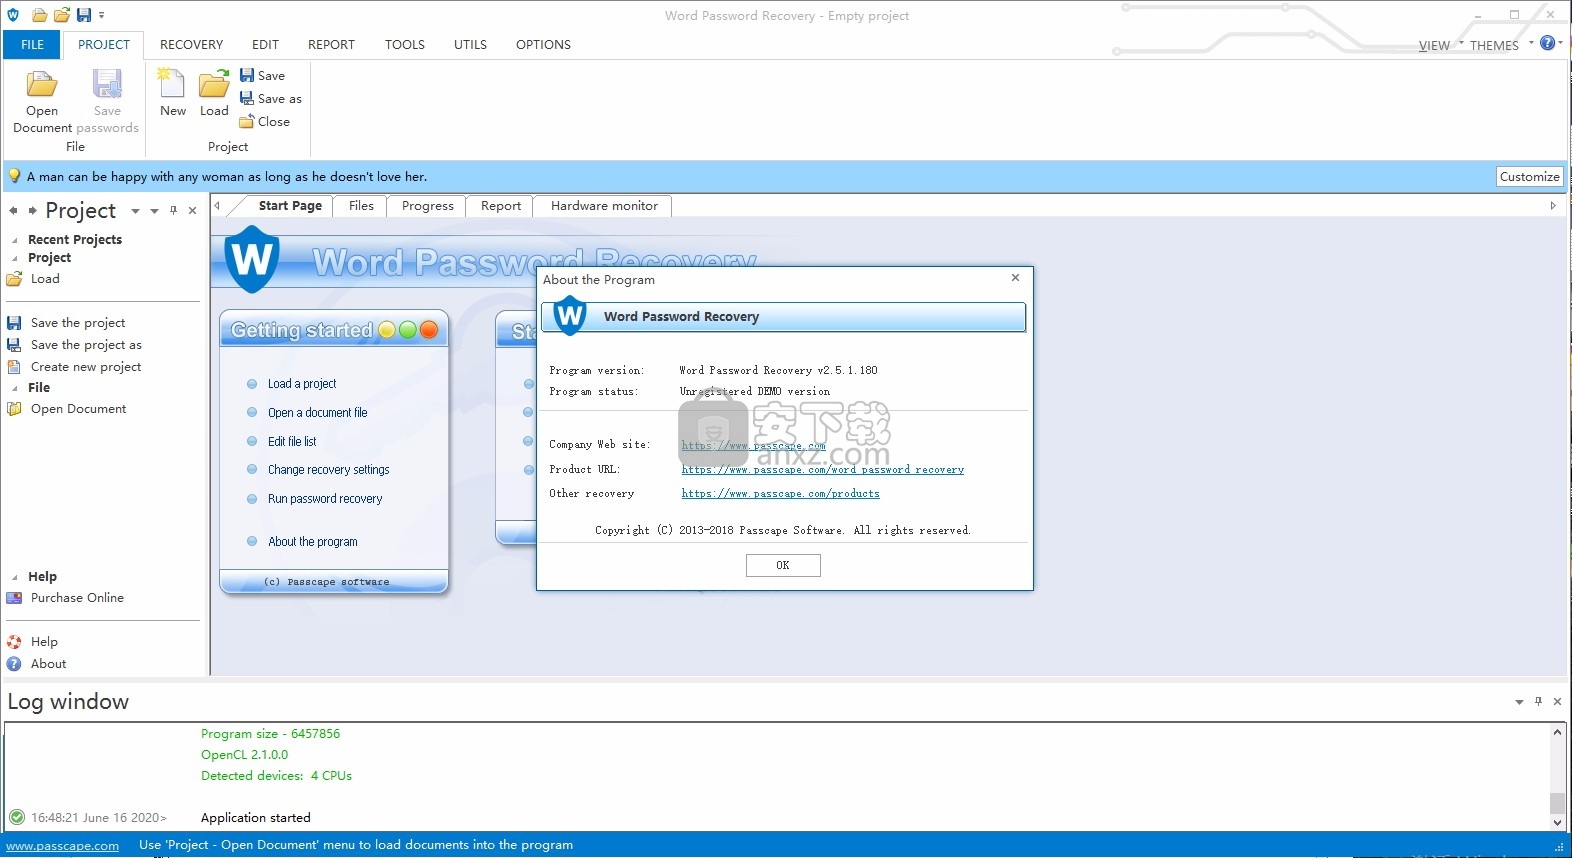Click the lightbulb tip icon
1572x858 pixels.
[14, 176]
